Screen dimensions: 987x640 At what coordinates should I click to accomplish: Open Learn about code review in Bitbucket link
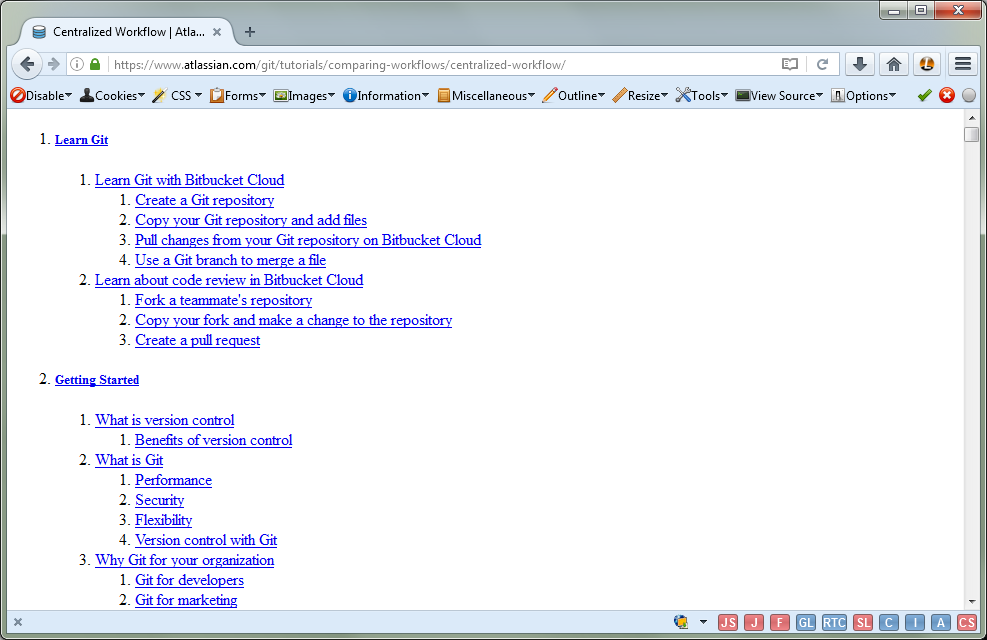point(229,280)
